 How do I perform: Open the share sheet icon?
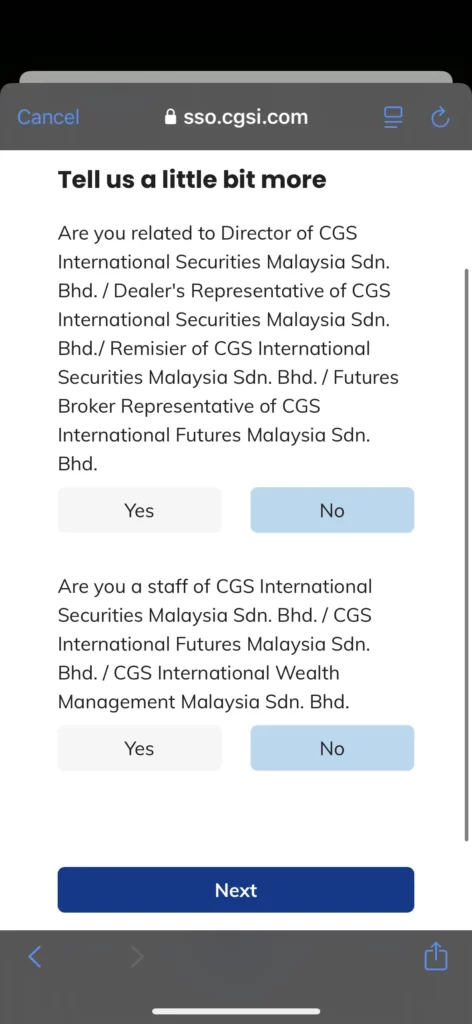click(436, 957)
